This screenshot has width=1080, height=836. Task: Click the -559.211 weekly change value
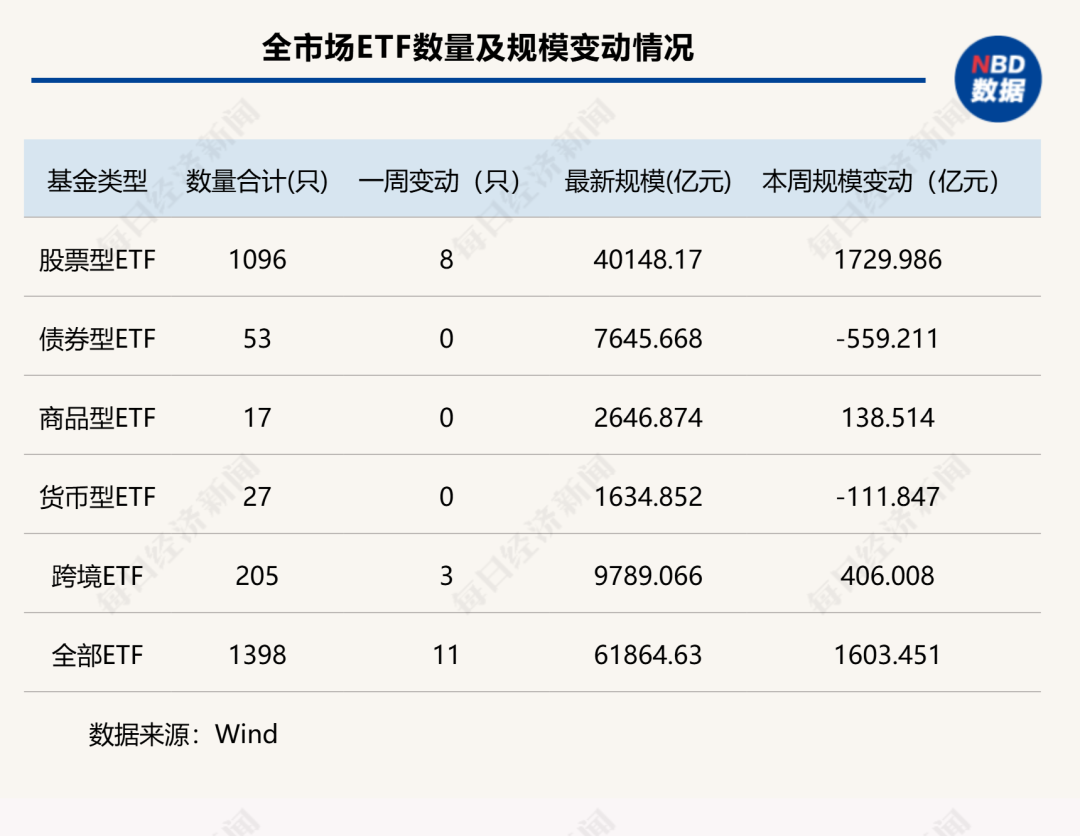[x=887, y=339]
